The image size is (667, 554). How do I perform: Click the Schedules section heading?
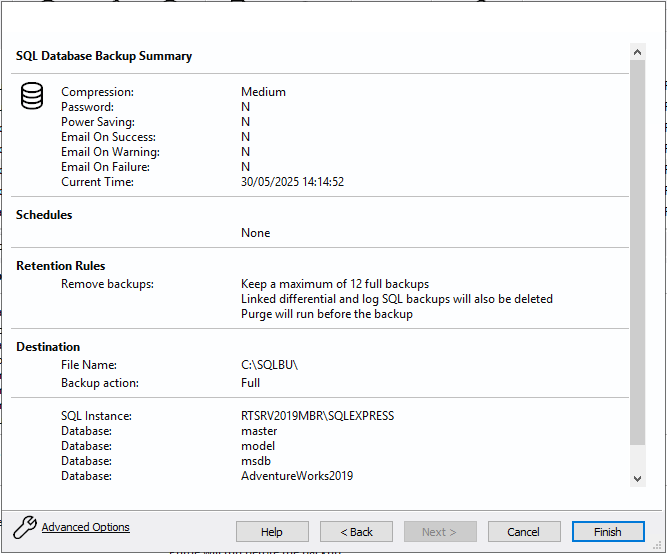coord(44,215)
